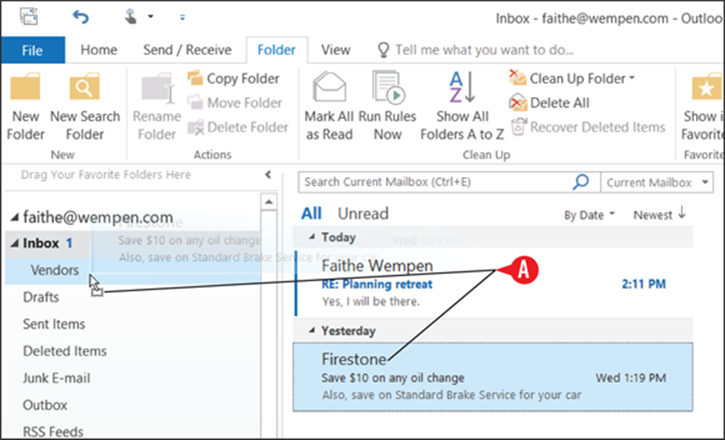Collapse the faithe@wempen.com account tree
Viewport: 725px width, 440px height.
(x=15, y=217)
